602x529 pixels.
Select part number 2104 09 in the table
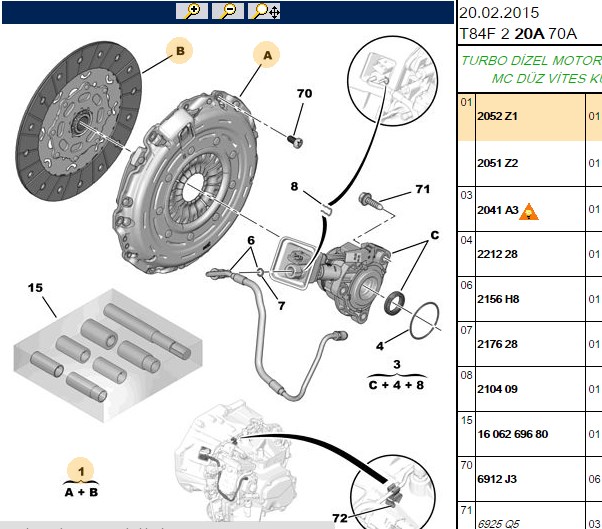tap(497, 389)
